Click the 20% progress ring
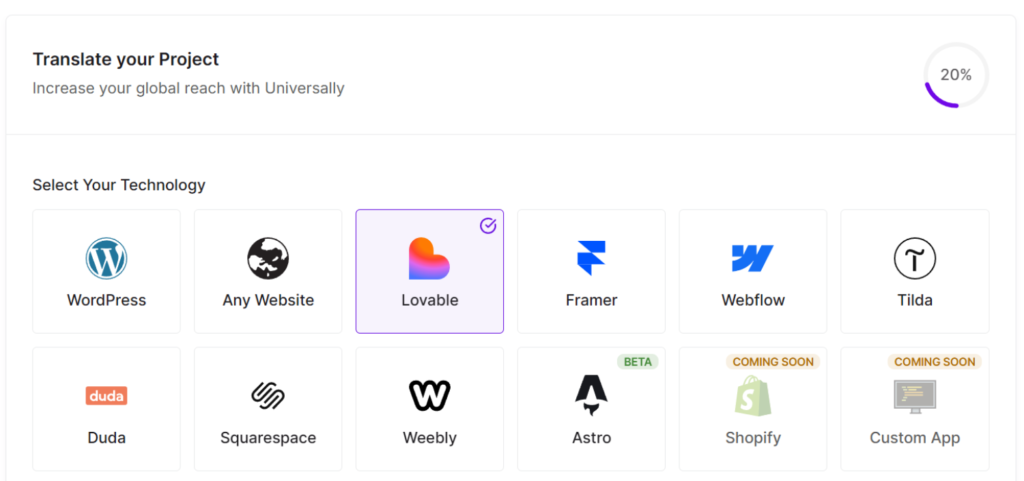This screenshot has height=481, width=1024. tap(956, 75)
